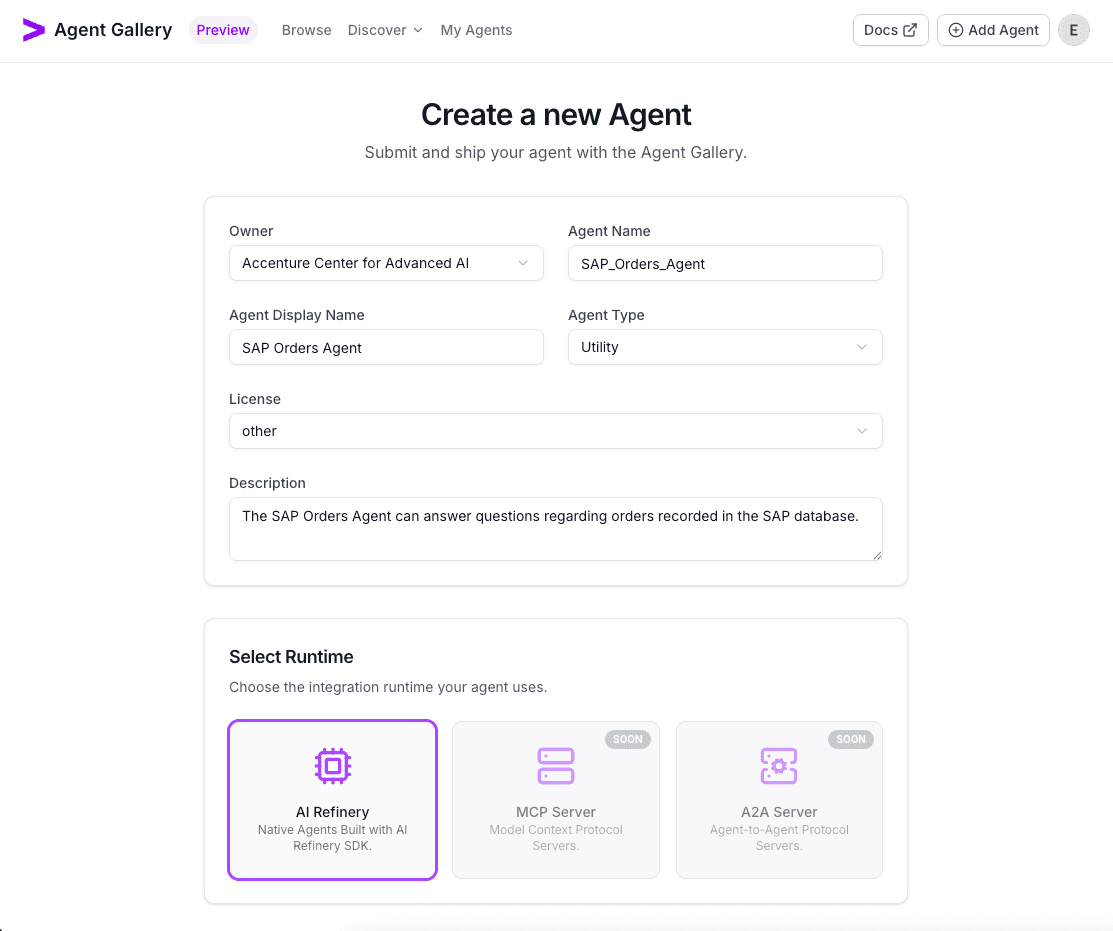Click the MCP Server stacked-servers icon

(x=555, y=766)
